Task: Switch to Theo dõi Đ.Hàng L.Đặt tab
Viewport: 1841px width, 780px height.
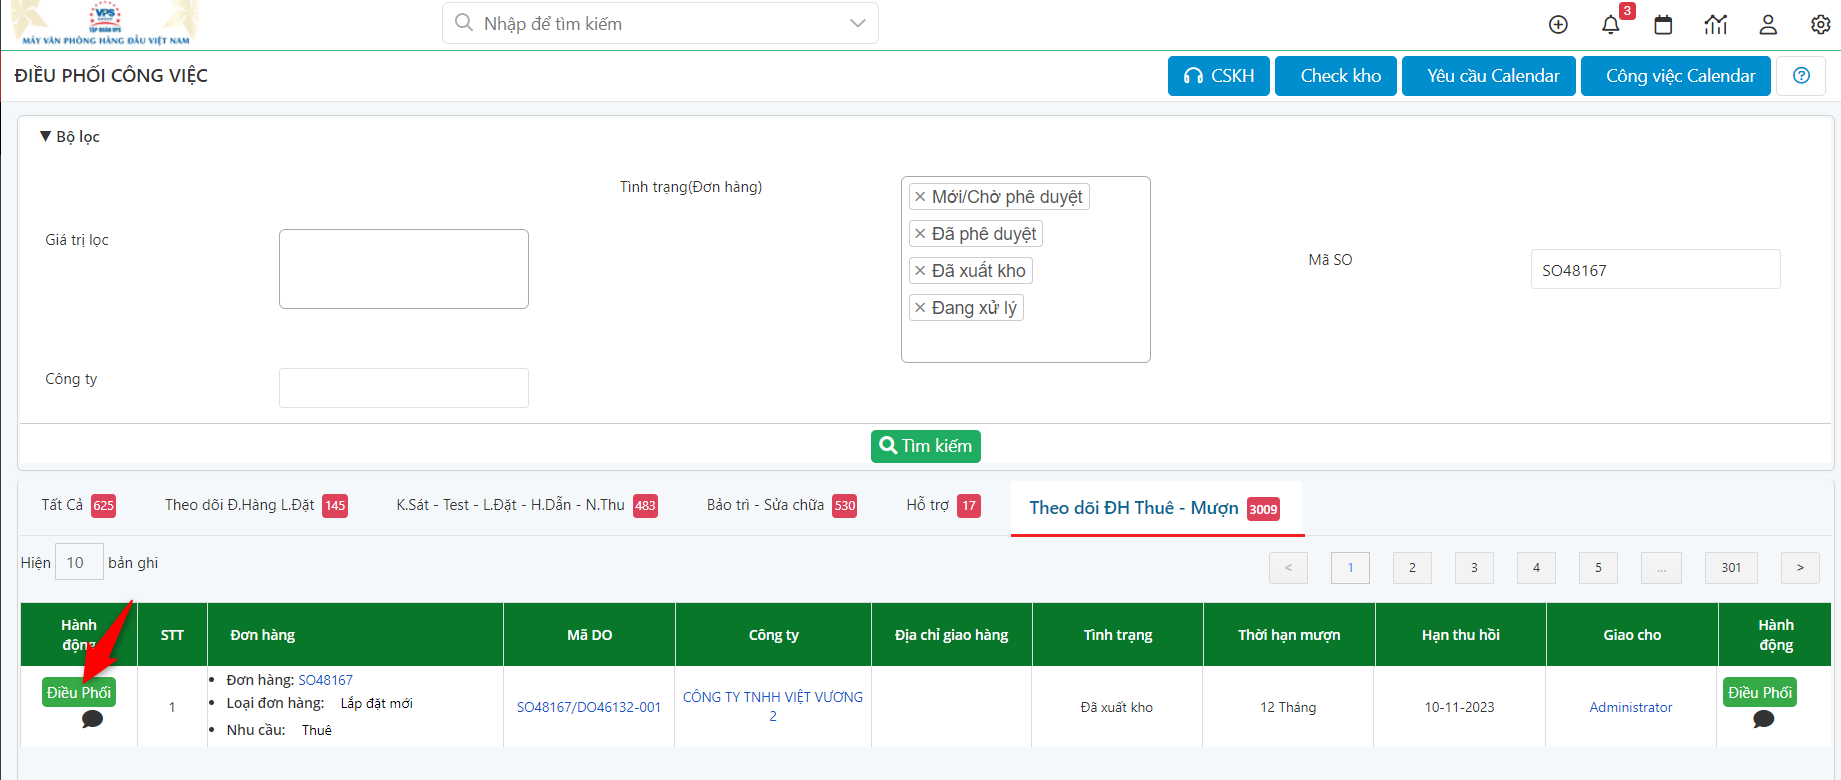Action: tap(256, 505)
